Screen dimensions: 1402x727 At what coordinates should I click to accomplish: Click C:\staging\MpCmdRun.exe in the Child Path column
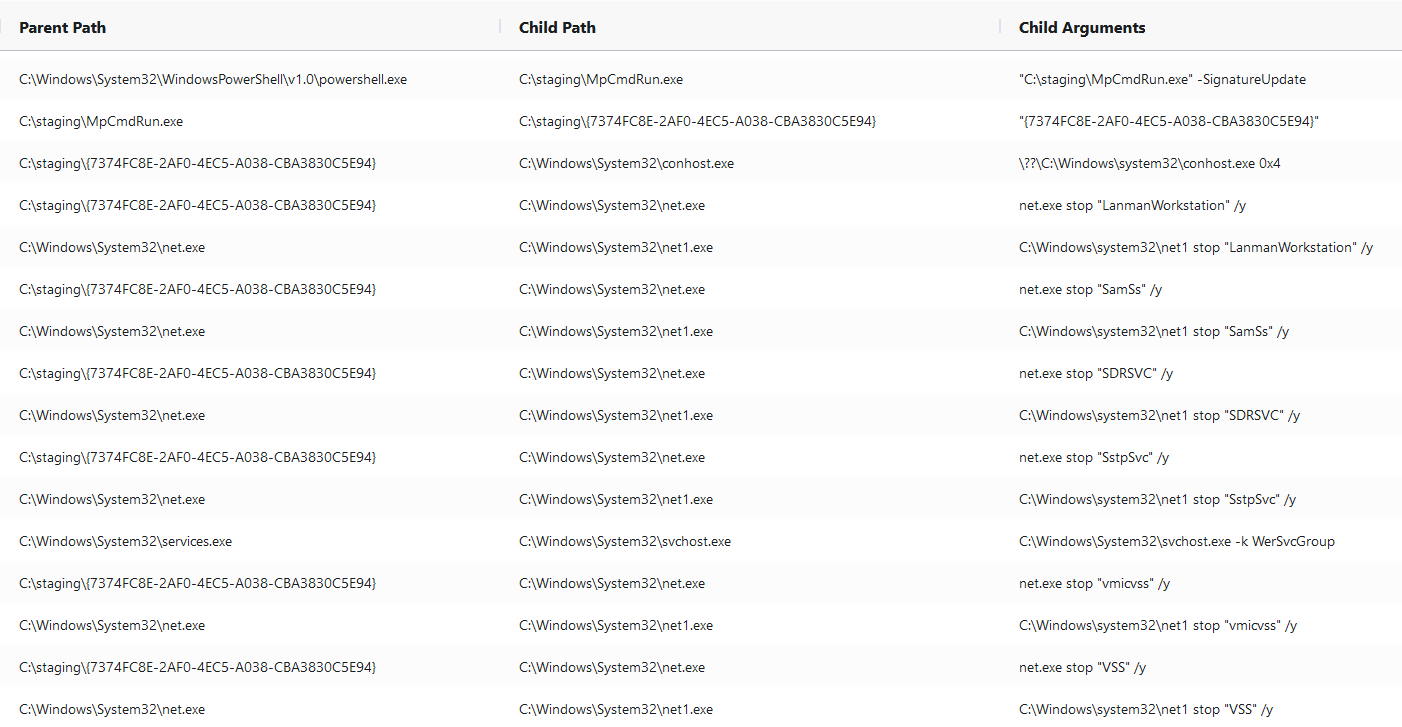click(x=601, y=79)
